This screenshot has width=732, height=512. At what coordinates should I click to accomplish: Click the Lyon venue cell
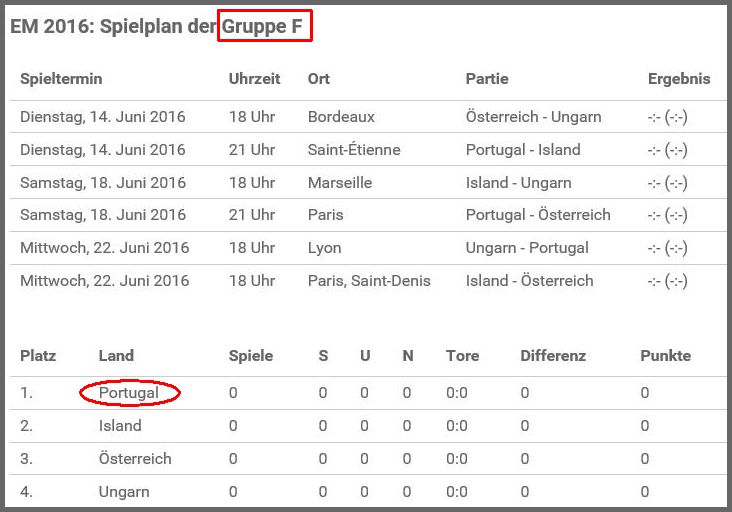324,248
